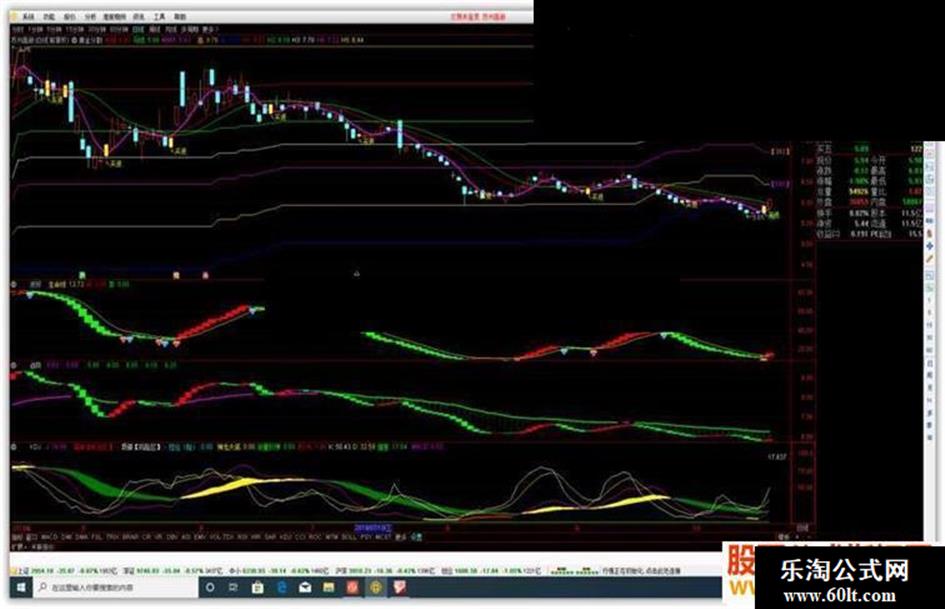The height and width of the screenshot is (609, 945).
Task: Click the blue crosshair icon in right toolbar
Action: [x=929, y=246]
